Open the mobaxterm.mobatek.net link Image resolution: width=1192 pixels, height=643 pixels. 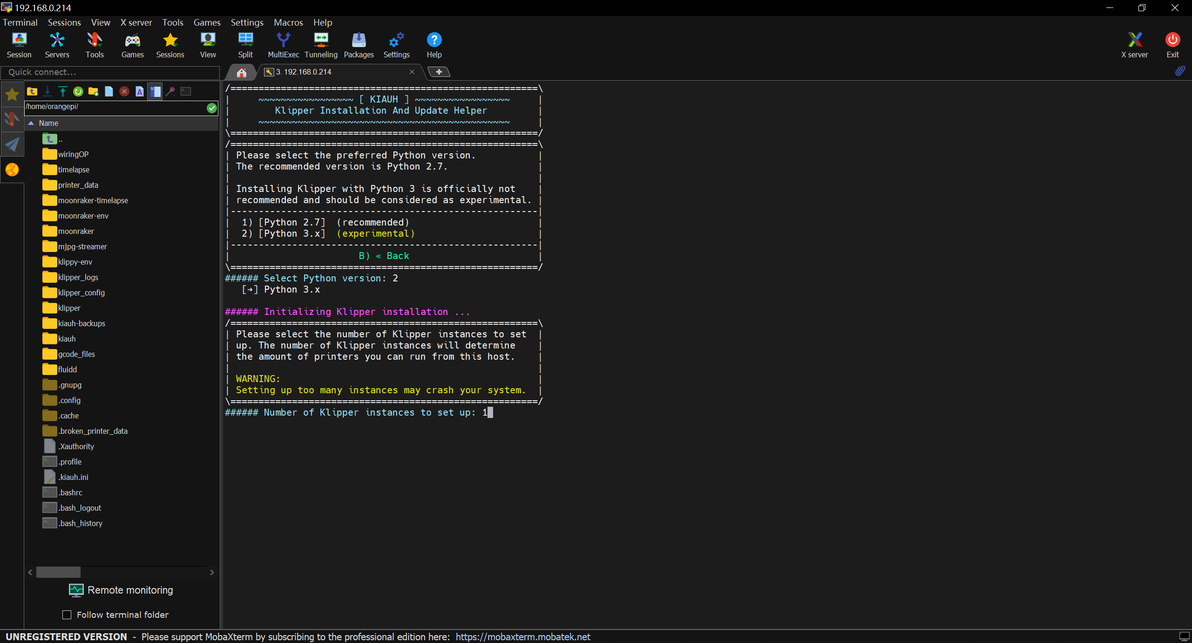pyautogui.click(x=522, y=636)
